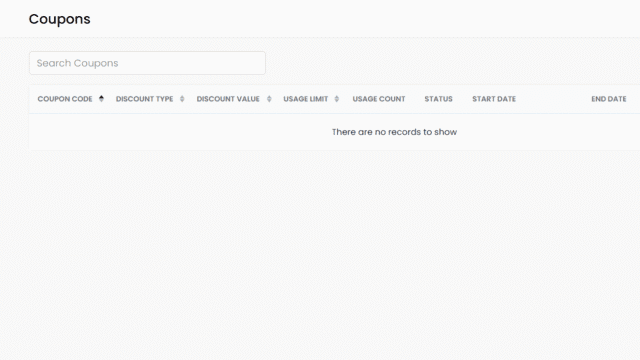Click the STATUS column header
The image size is (640, 360).
pyautogui.click(x=438, y=99)
